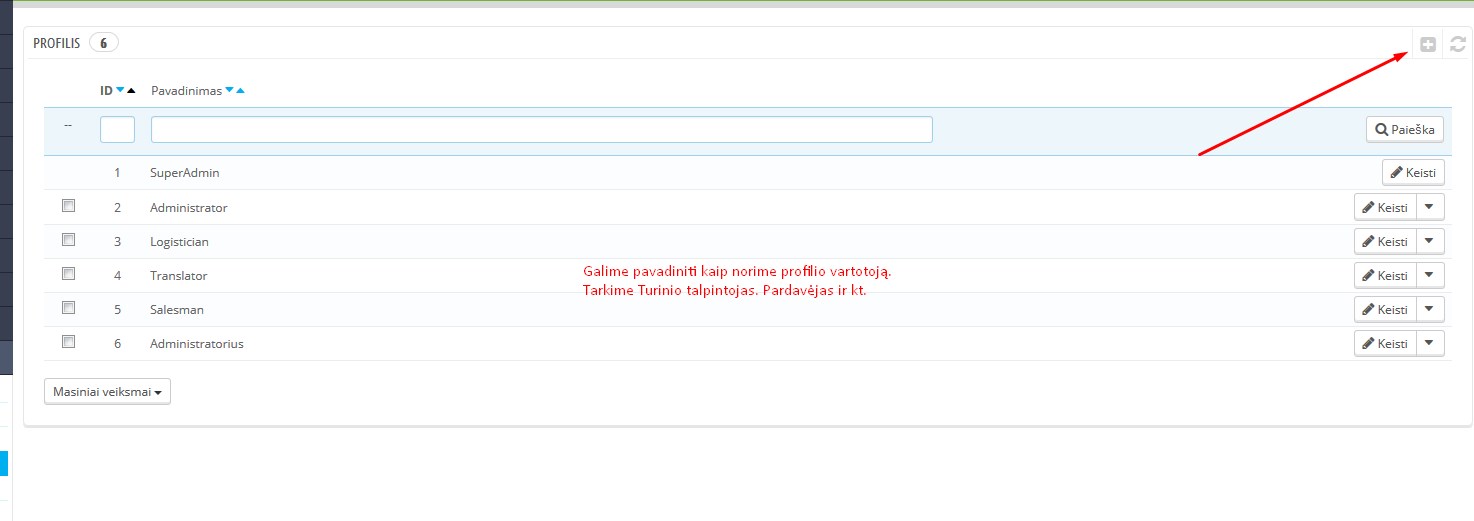
Task: Click the Salesman name cell
Action: pos(177,310)
